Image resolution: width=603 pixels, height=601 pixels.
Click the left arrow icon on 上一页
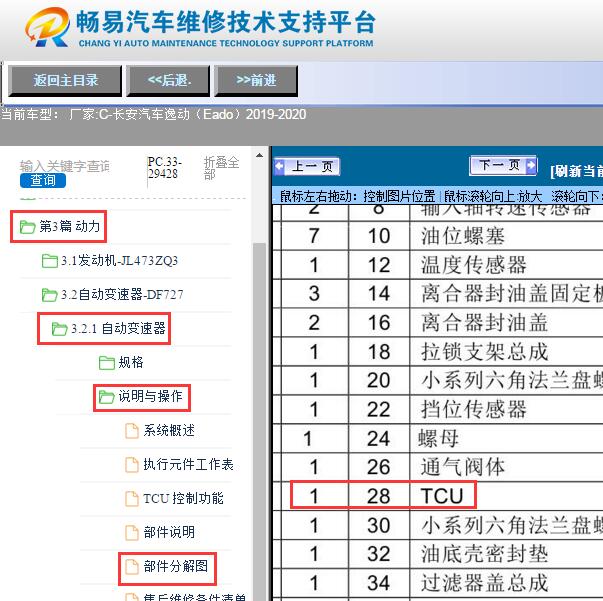point(279,166)
